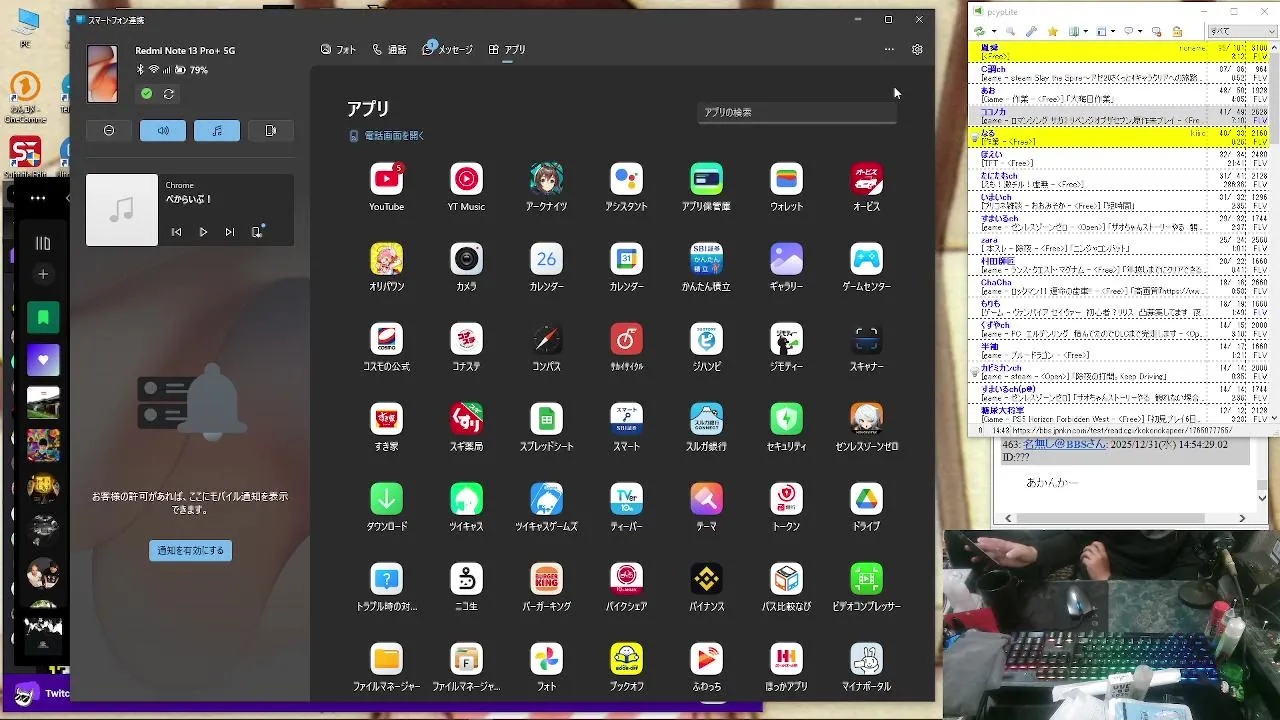Launch ゲームセンター app
The height and width of the screenshot is (720, 1280).
(x=866, y=259)
